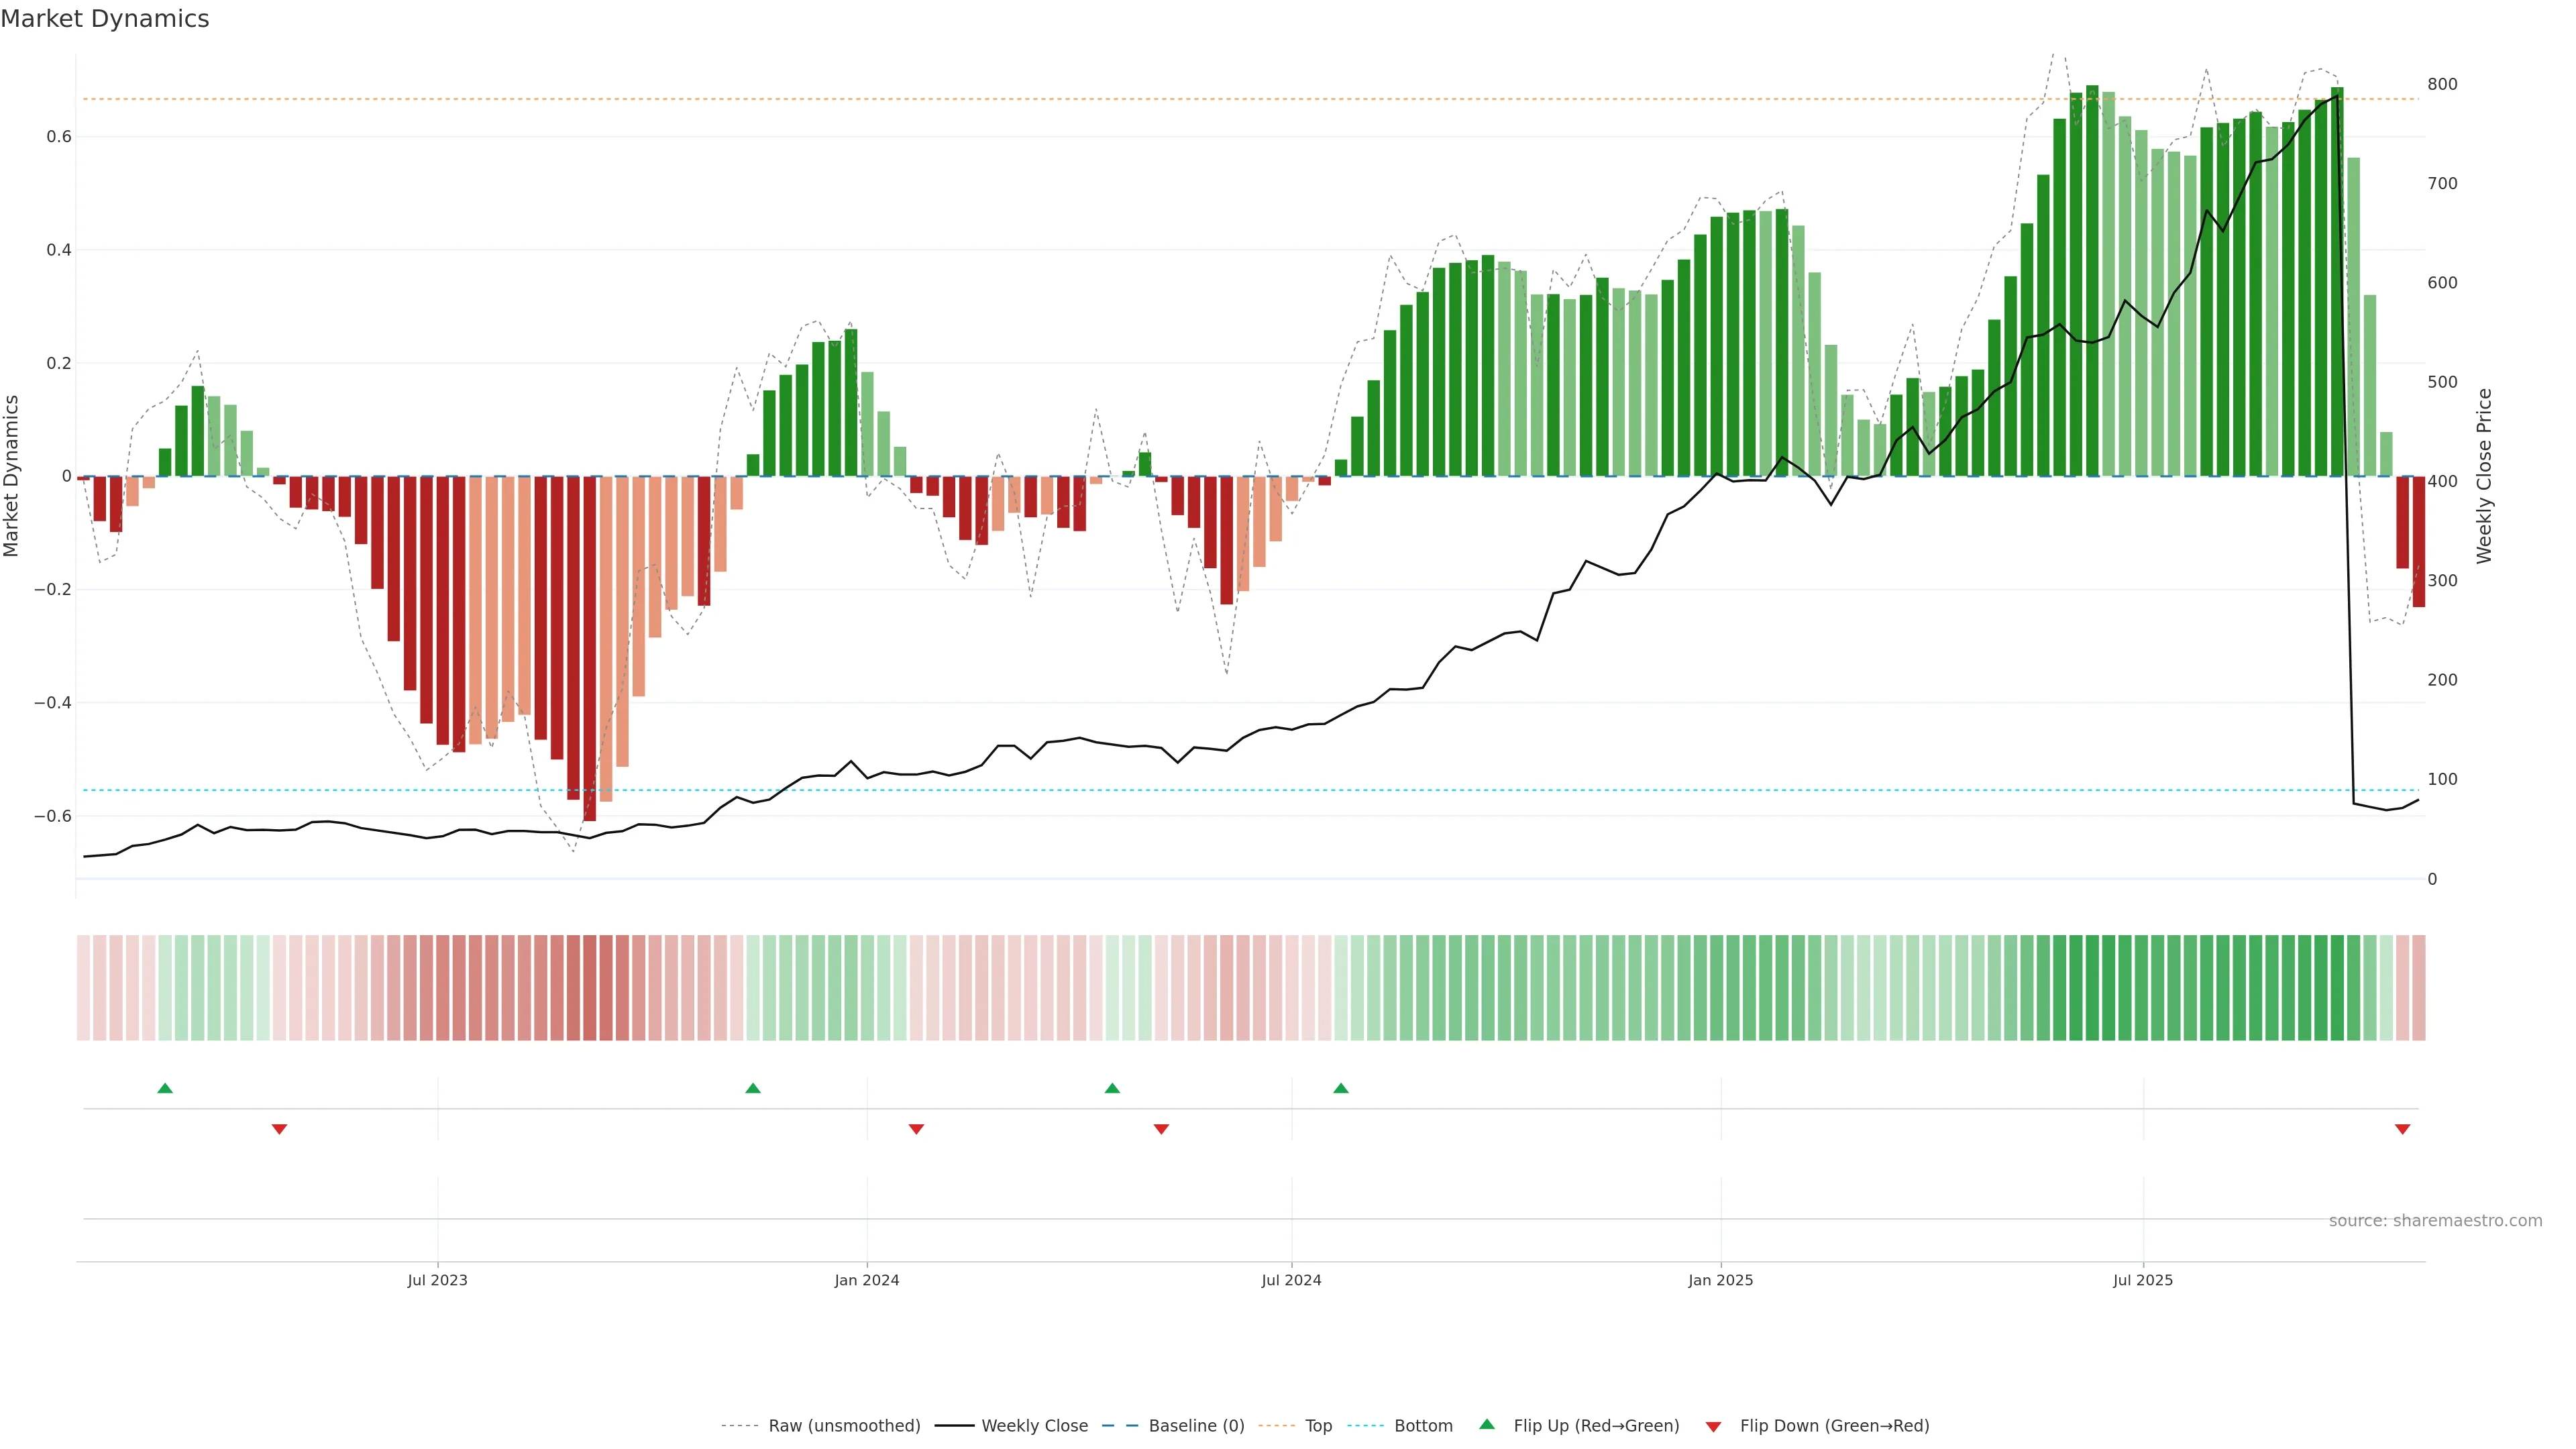Toggle the Top threshold legend entry
2576x1449 pixels.
point(1318,1426)
